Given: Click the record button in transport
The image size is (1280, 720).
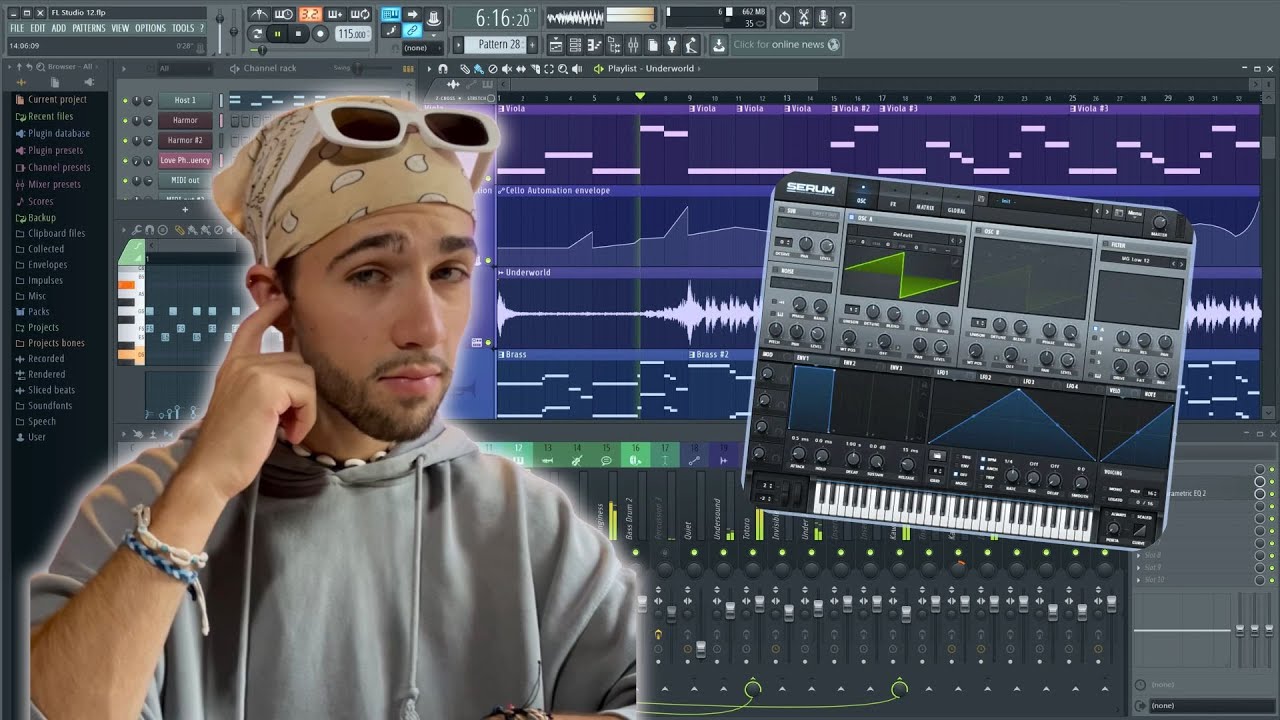Looking at the screenshot, I should tap(321, 34).
